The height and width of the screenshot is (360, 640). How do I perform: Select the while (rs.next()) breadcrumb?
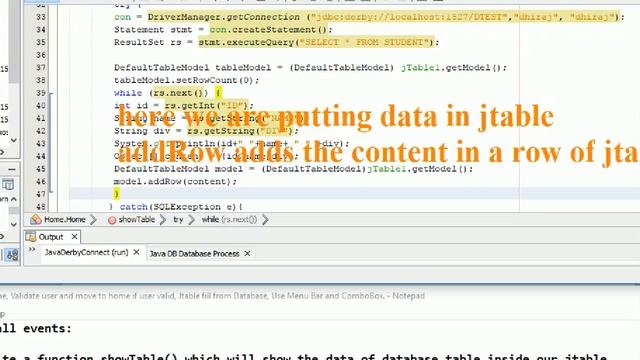(229, 220)
